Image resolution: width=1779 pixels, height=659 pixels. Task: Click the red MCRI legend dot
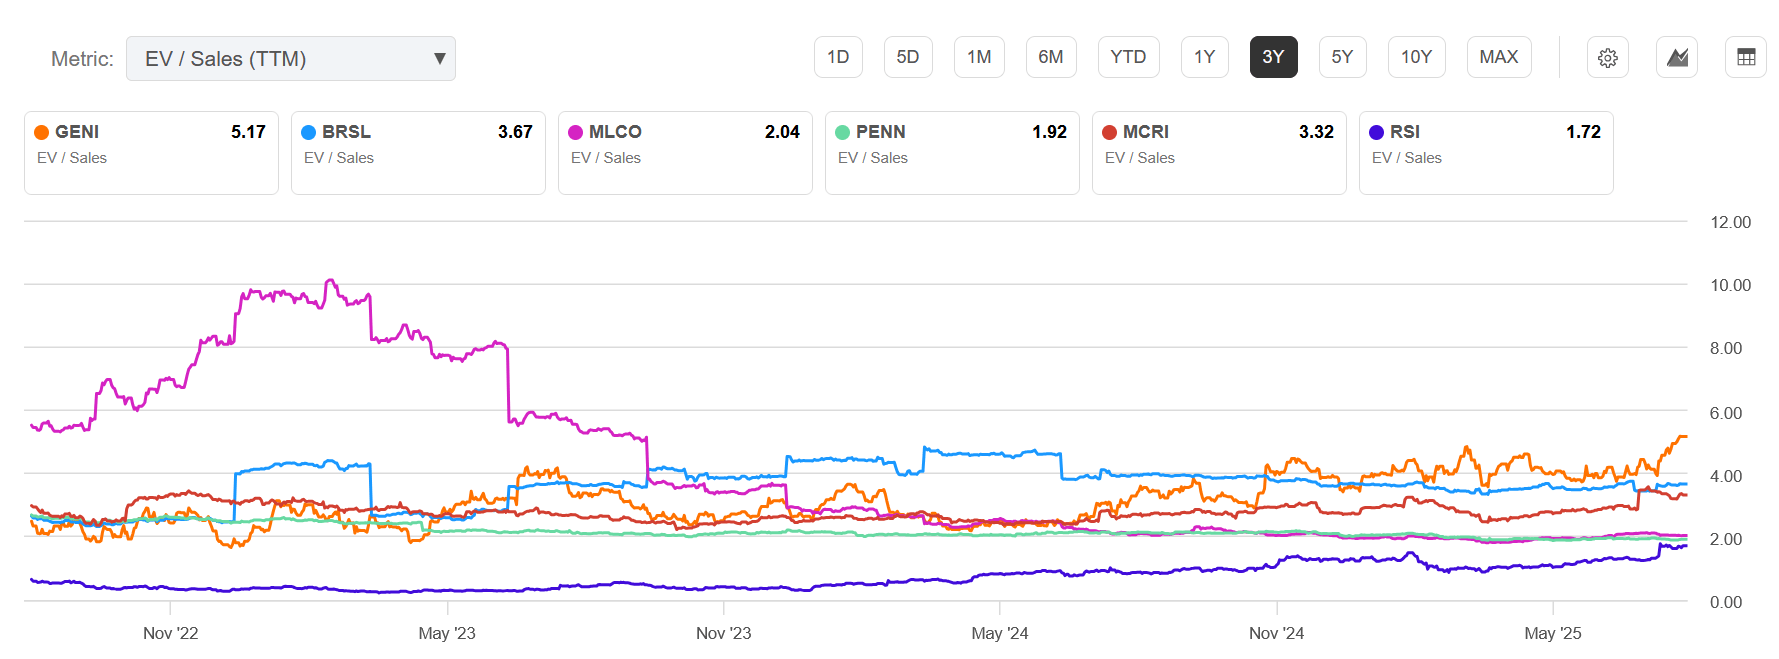point(1110,132)
